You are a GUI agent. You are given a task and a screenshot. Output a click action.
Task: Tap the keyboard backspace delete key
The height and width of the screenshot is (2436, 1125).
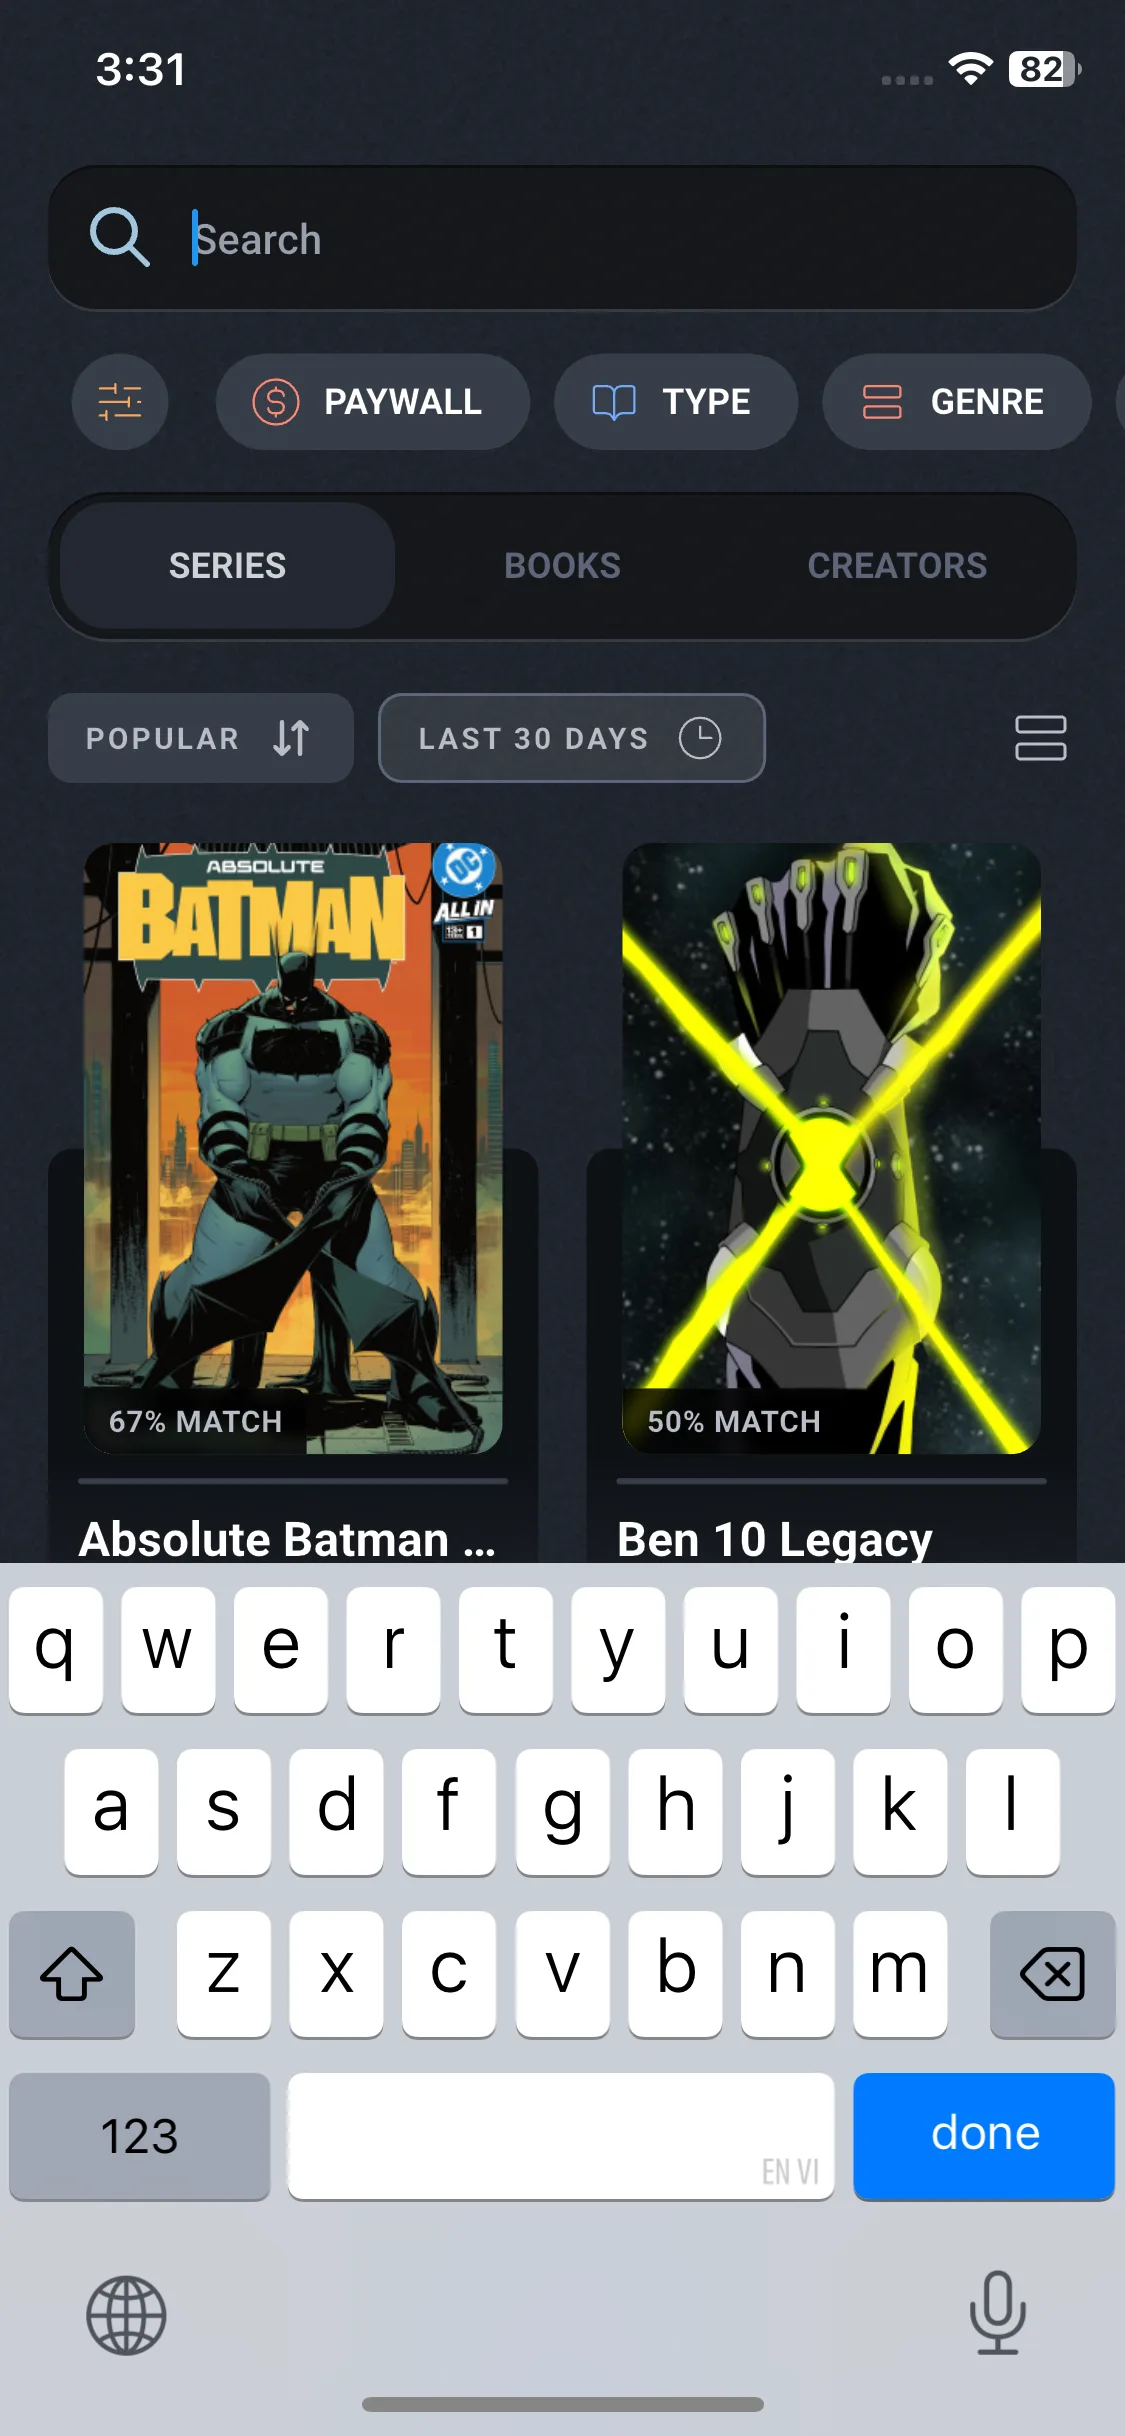click(1052, 1974)
